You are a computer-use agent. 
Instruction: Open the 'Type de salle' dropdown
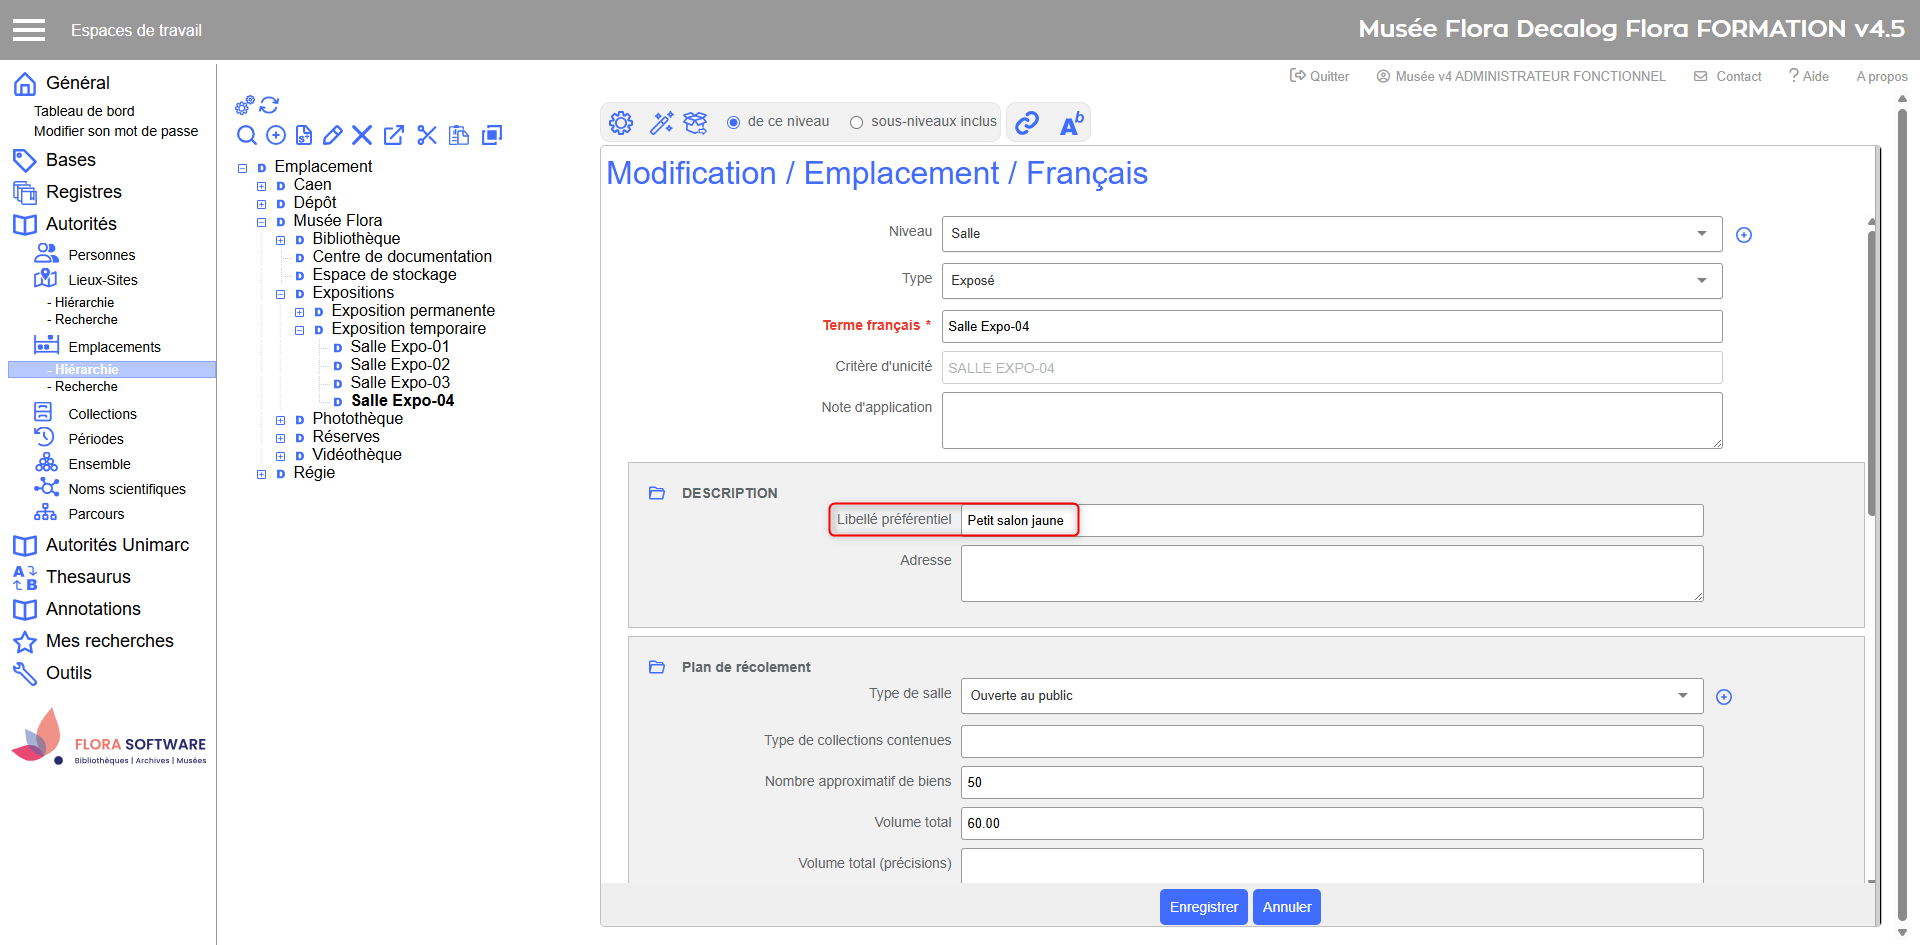pyautogui.click(x=1331, y=696)
